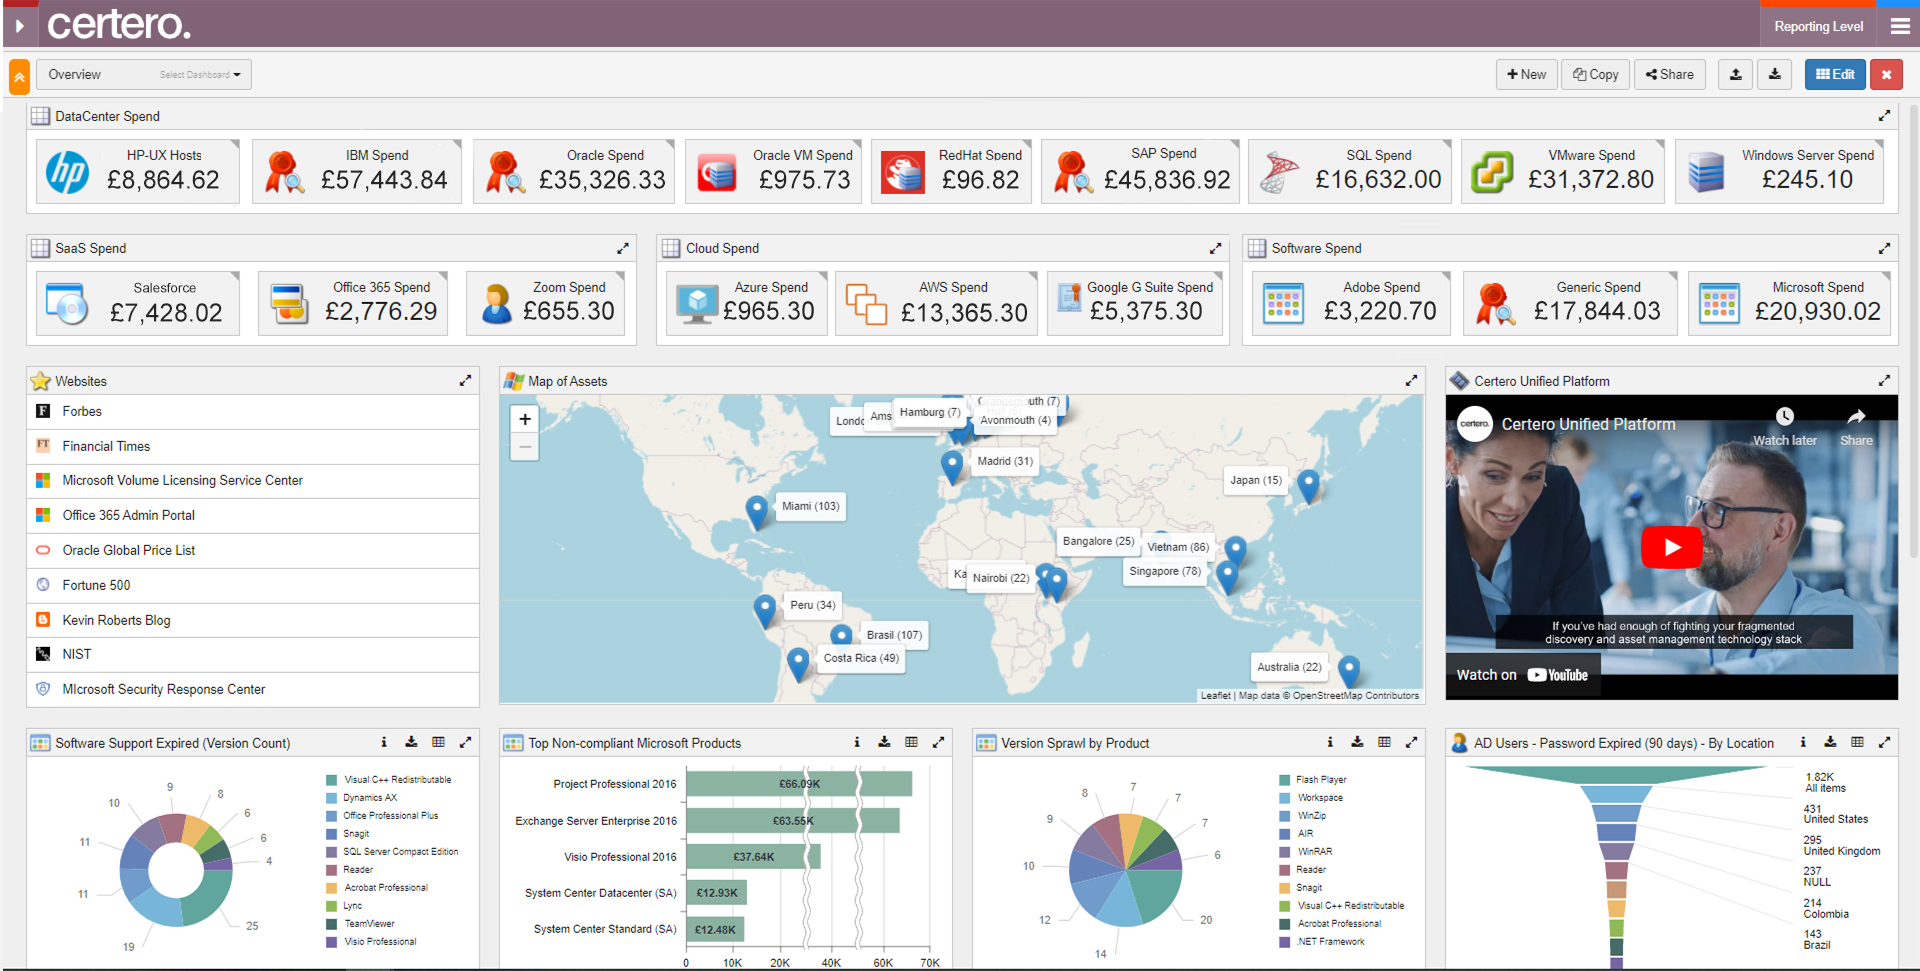1920x971 pixels.
Task: Open the IBM Spend tile
Action: point(356,171)
